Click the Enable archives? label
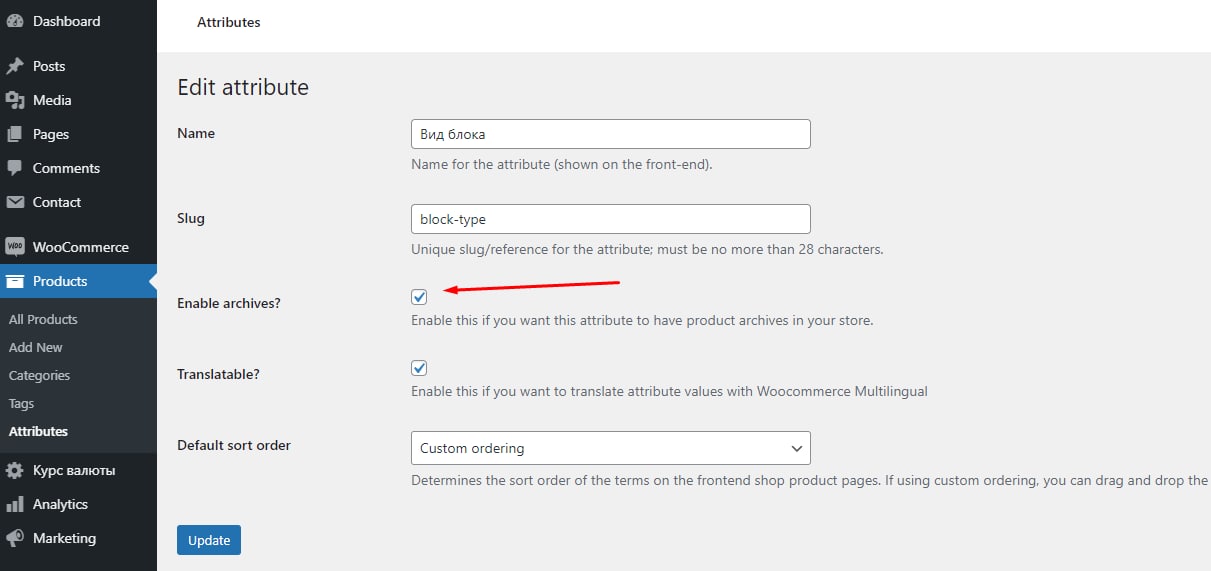 [x=229, y=303]
